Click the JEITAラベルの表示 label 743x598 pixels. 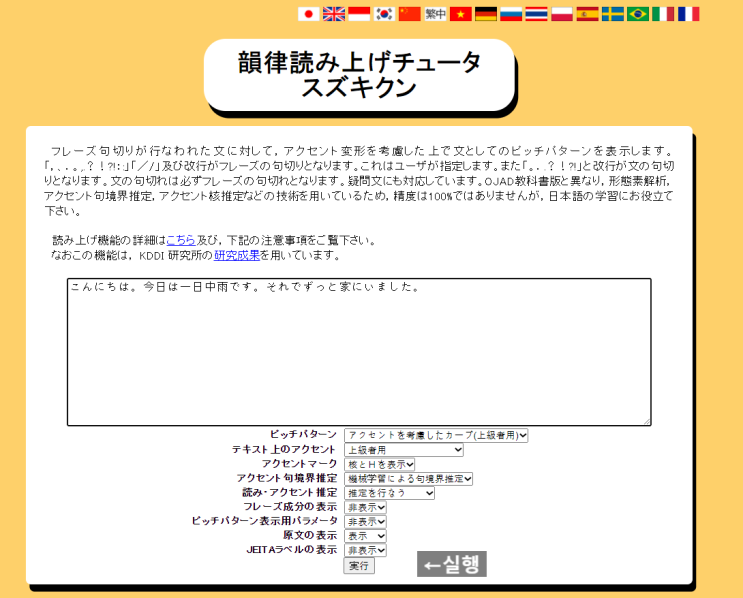click(292, 550)
